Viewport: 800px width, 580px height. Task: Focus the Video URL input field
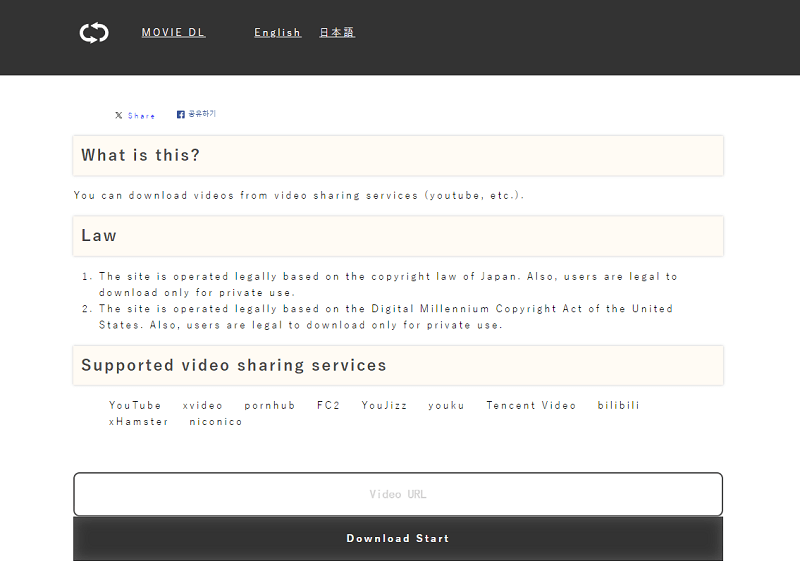click(x=397, y=494)
